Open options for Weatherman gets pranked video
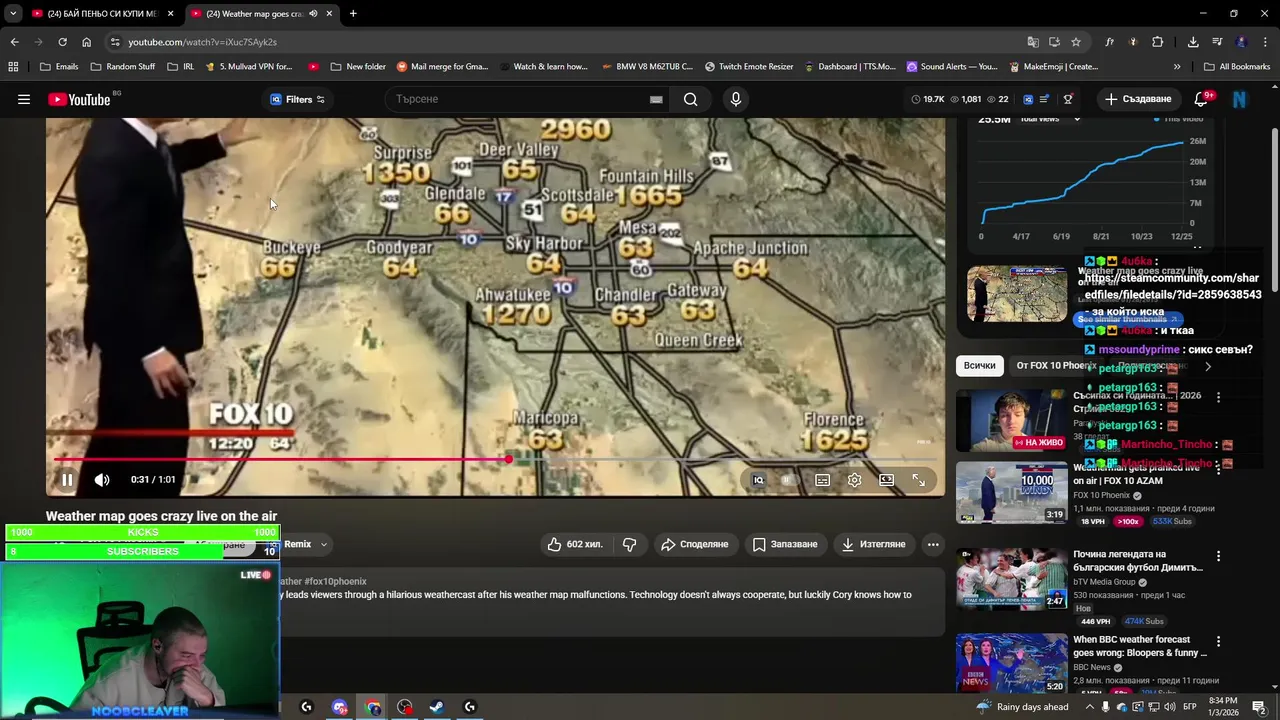 [x=1218, y=470]
